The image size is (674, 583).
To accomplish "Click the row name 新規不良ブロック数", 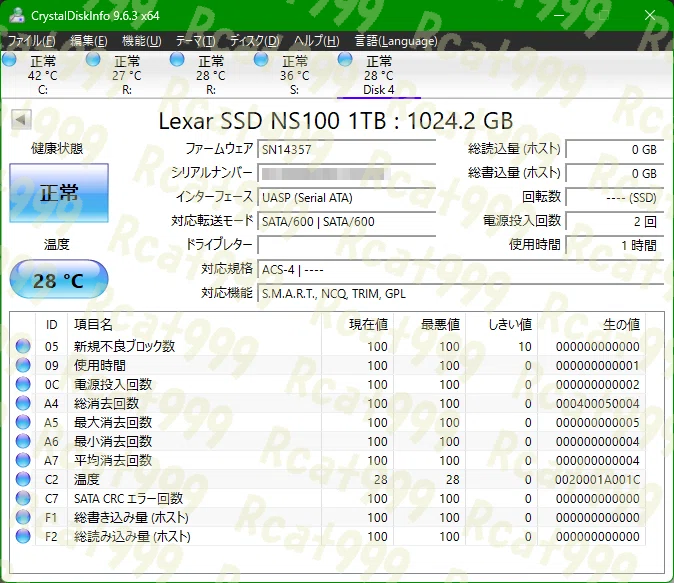I will (x=124, y=346).
